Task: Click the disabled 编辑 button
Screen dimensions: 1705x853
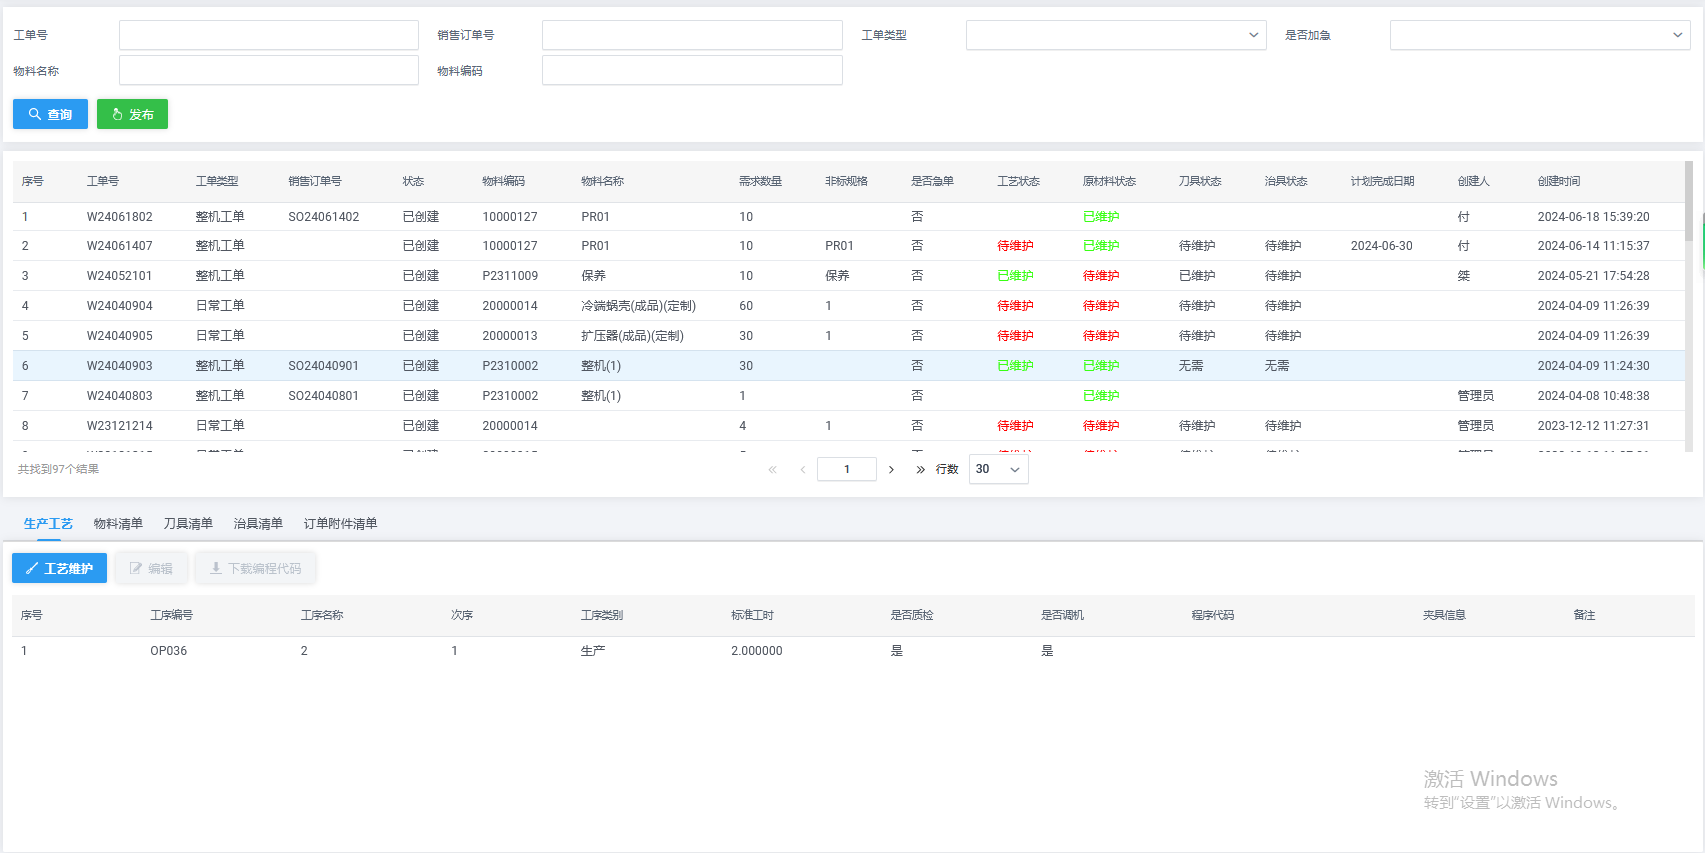Action: click(151, 568)
